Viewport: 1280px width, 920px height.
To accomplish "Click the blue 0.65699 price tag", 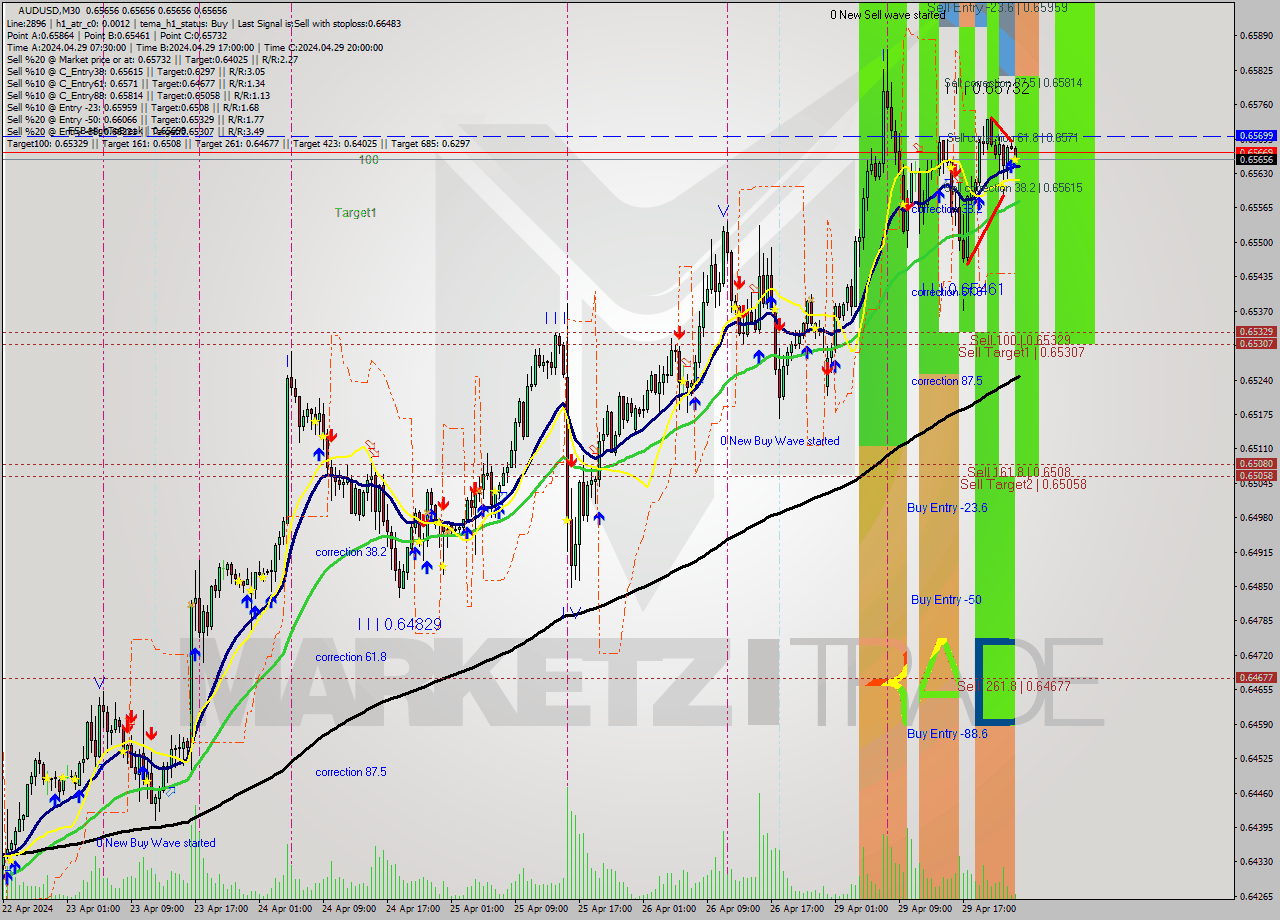I will 1256,135.
